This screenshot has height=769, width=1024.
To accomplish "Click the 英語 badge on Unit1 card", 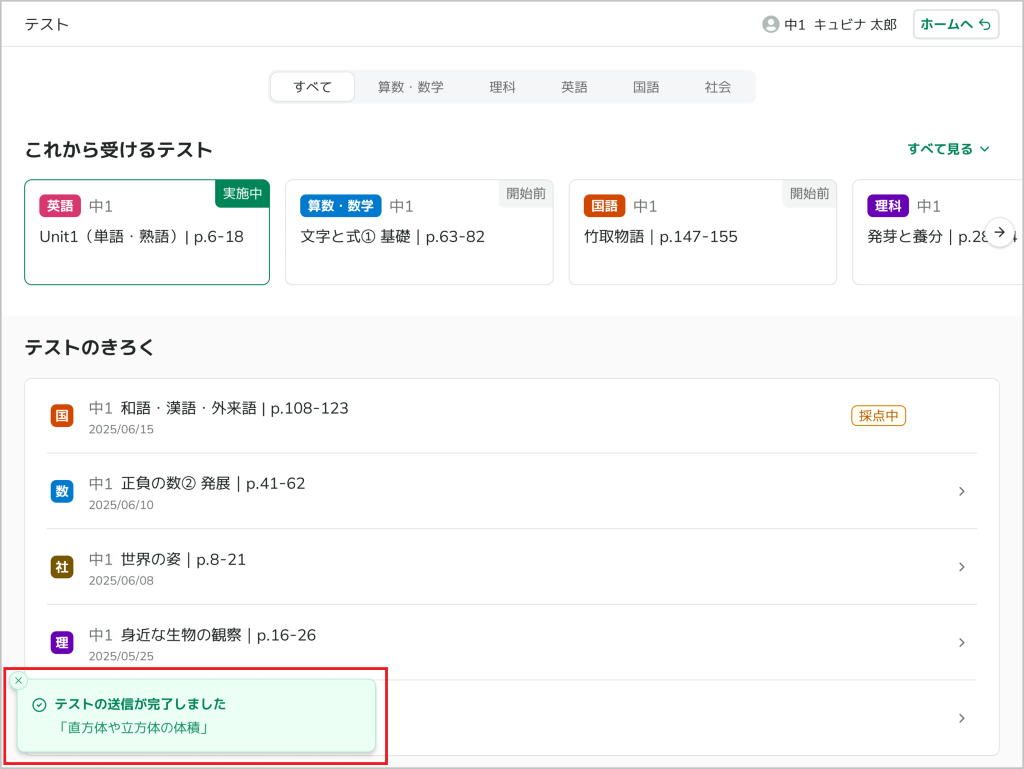I will click(x=60, y=206).
